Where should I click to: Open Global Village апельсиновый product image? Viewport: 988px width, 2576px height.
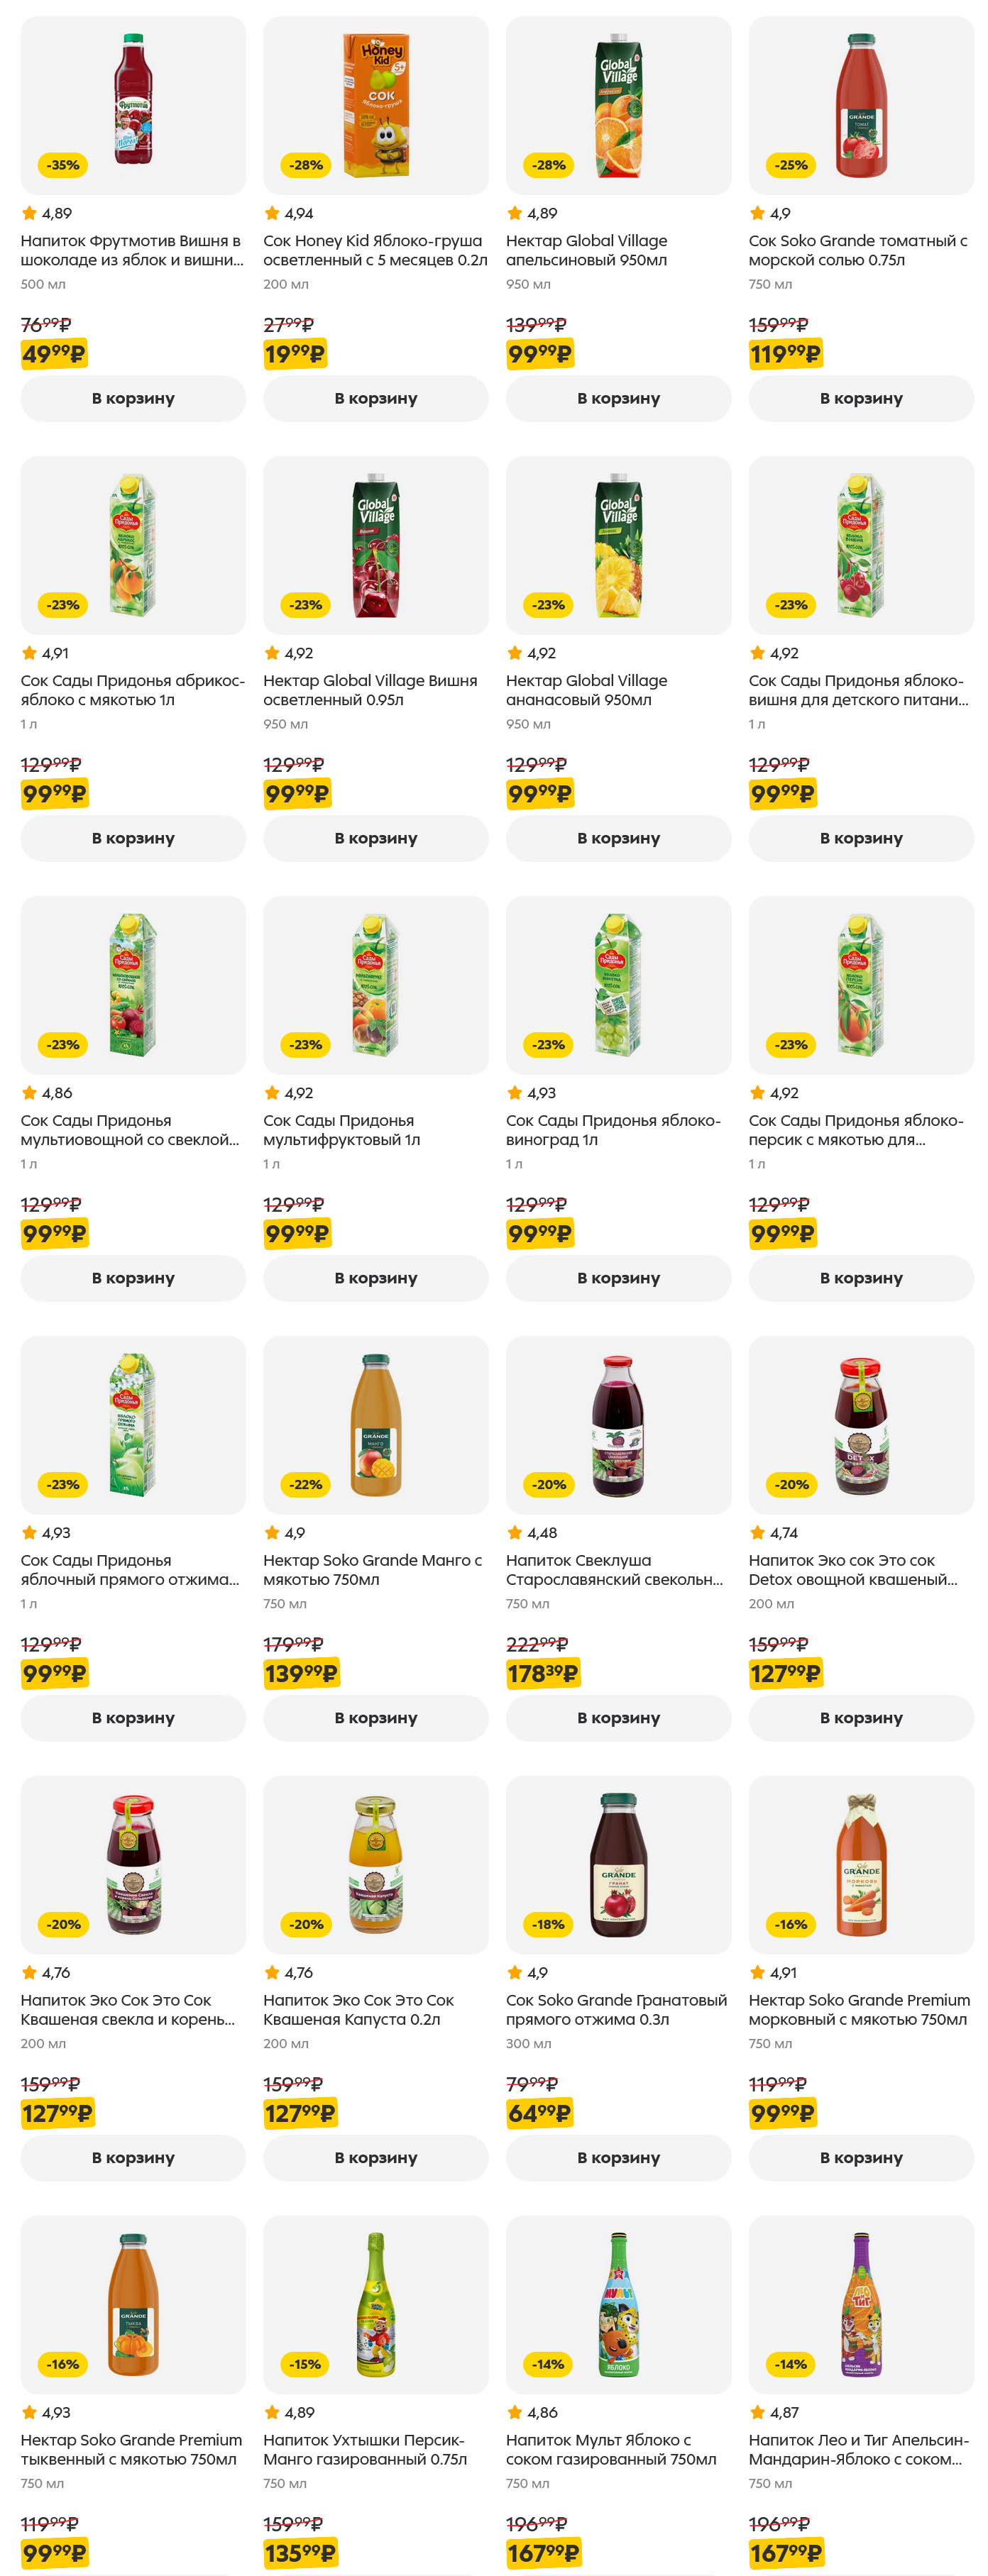tap(618, 106)
